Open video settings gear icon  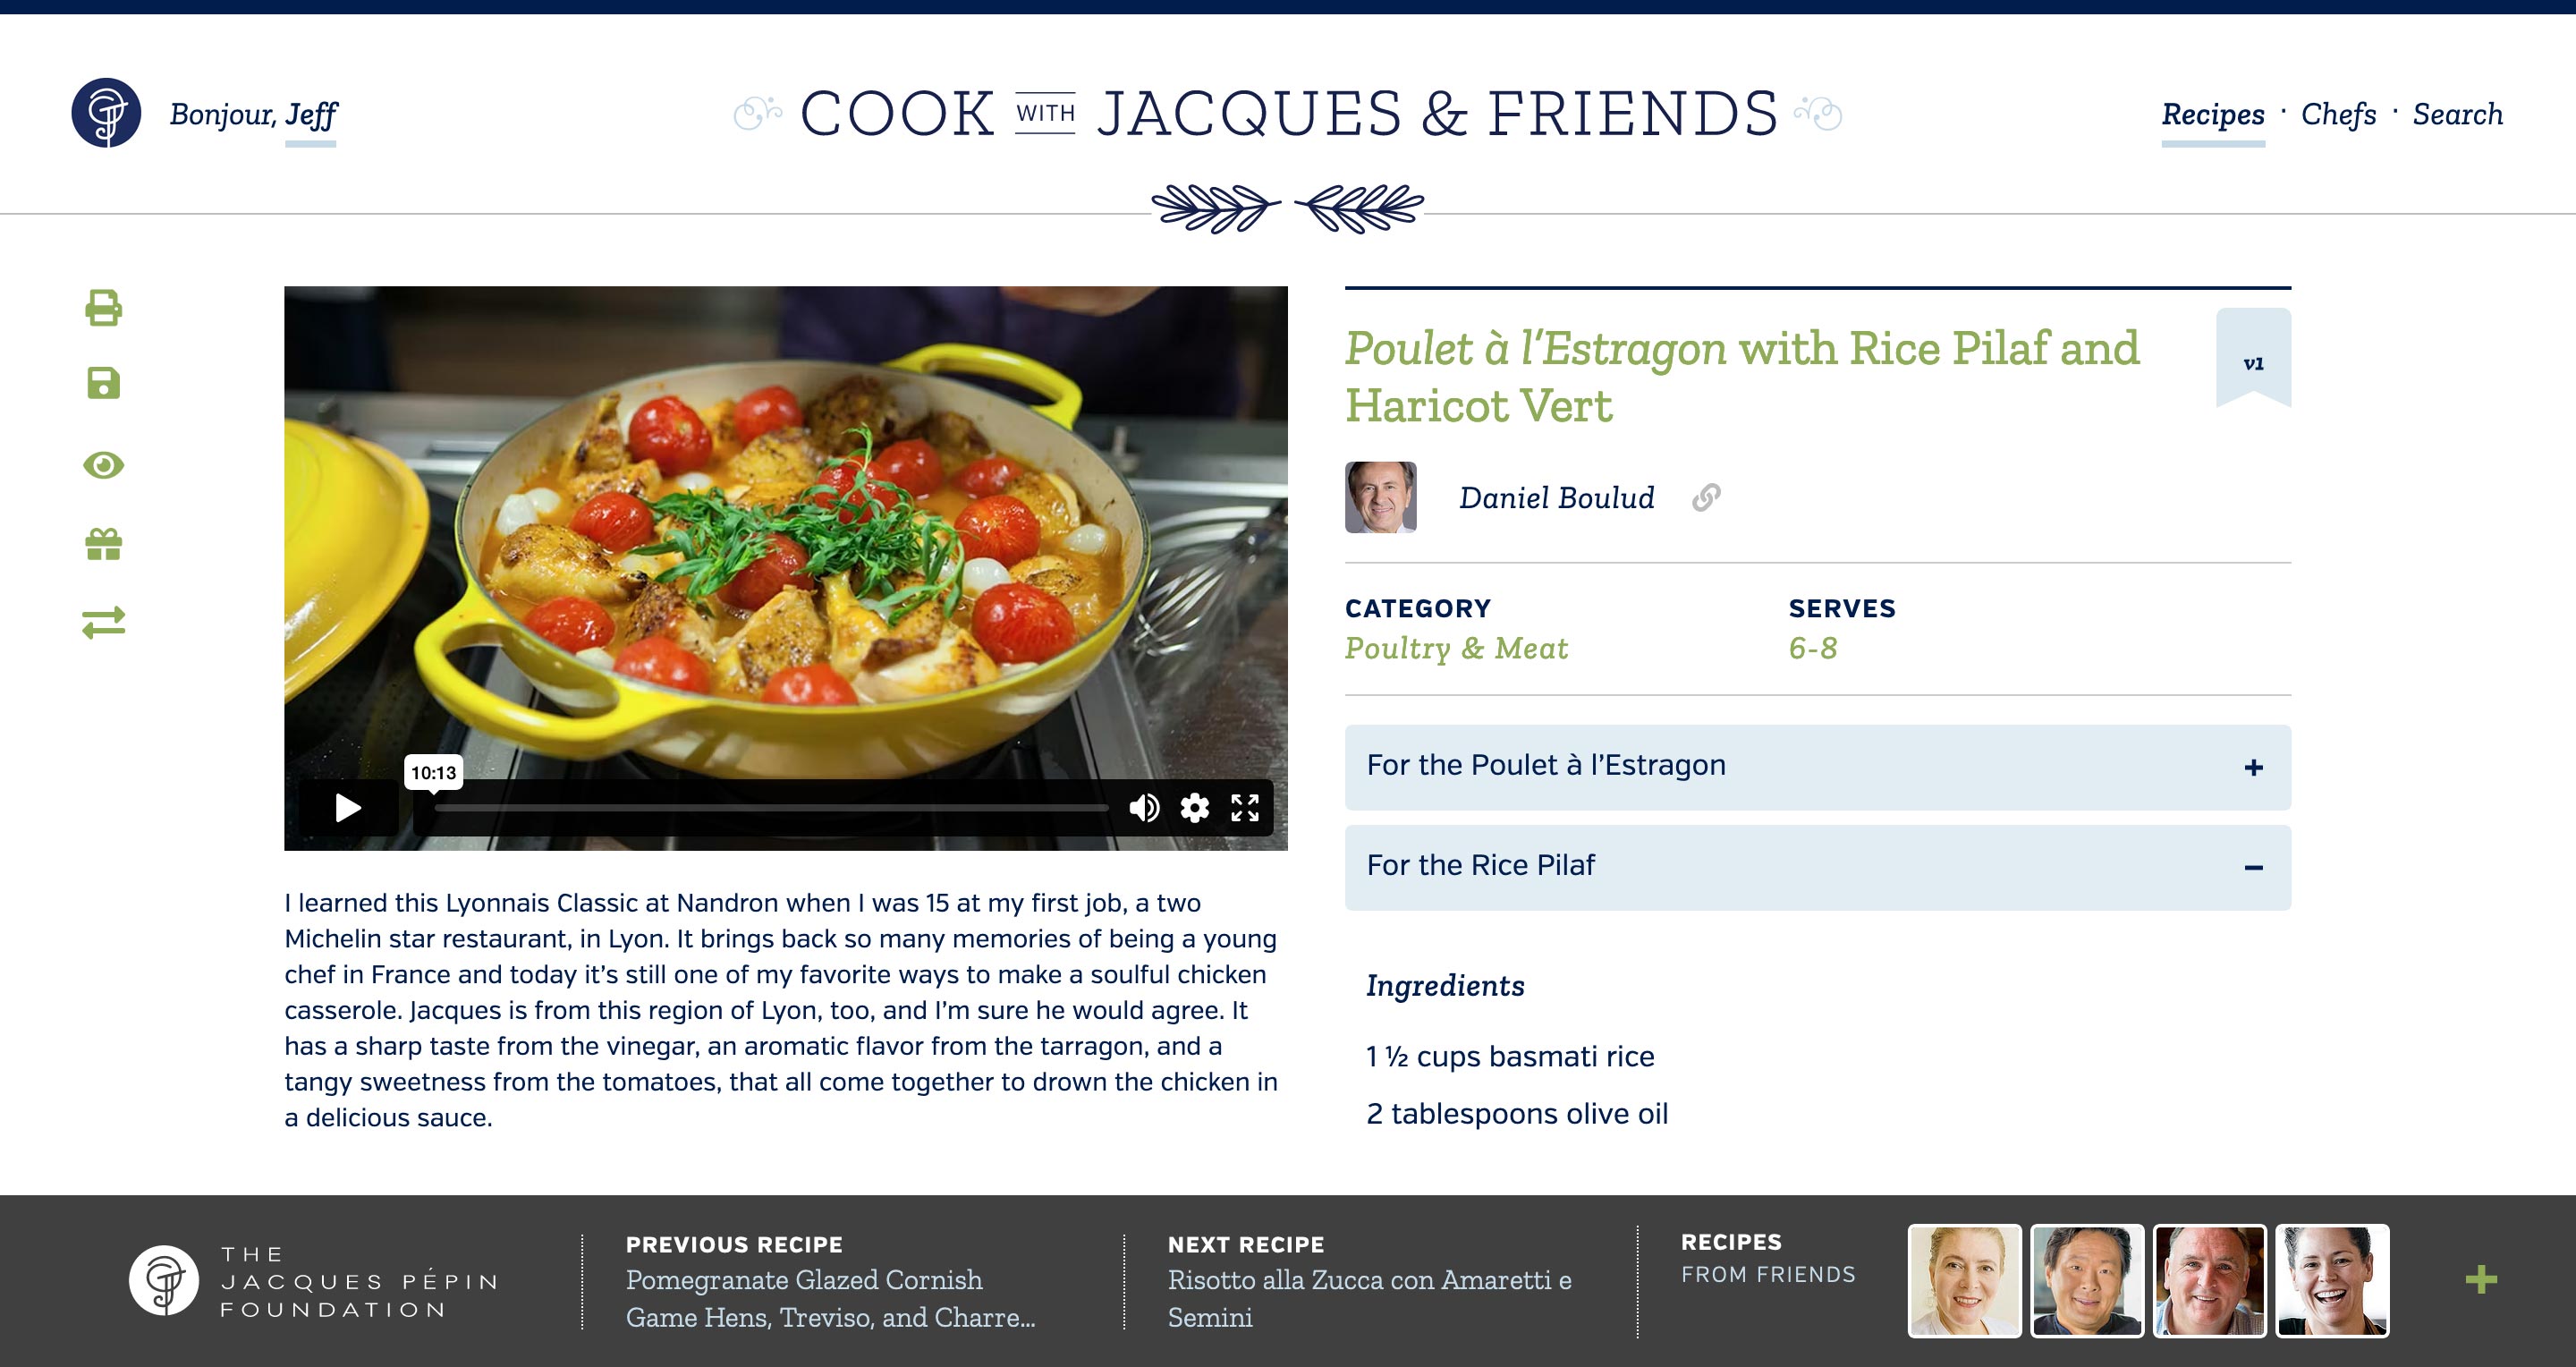(x=1194, y=808)
